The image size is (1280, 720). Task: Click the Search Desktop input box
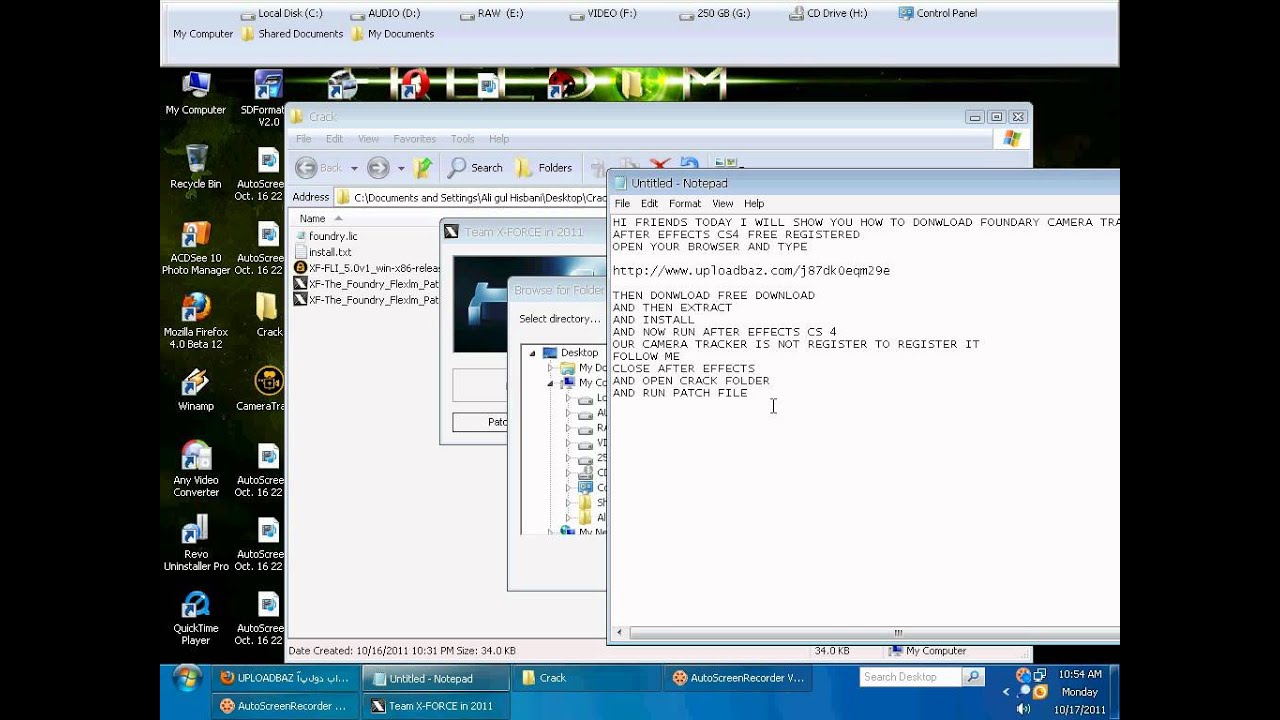click(x=910, y=677)
